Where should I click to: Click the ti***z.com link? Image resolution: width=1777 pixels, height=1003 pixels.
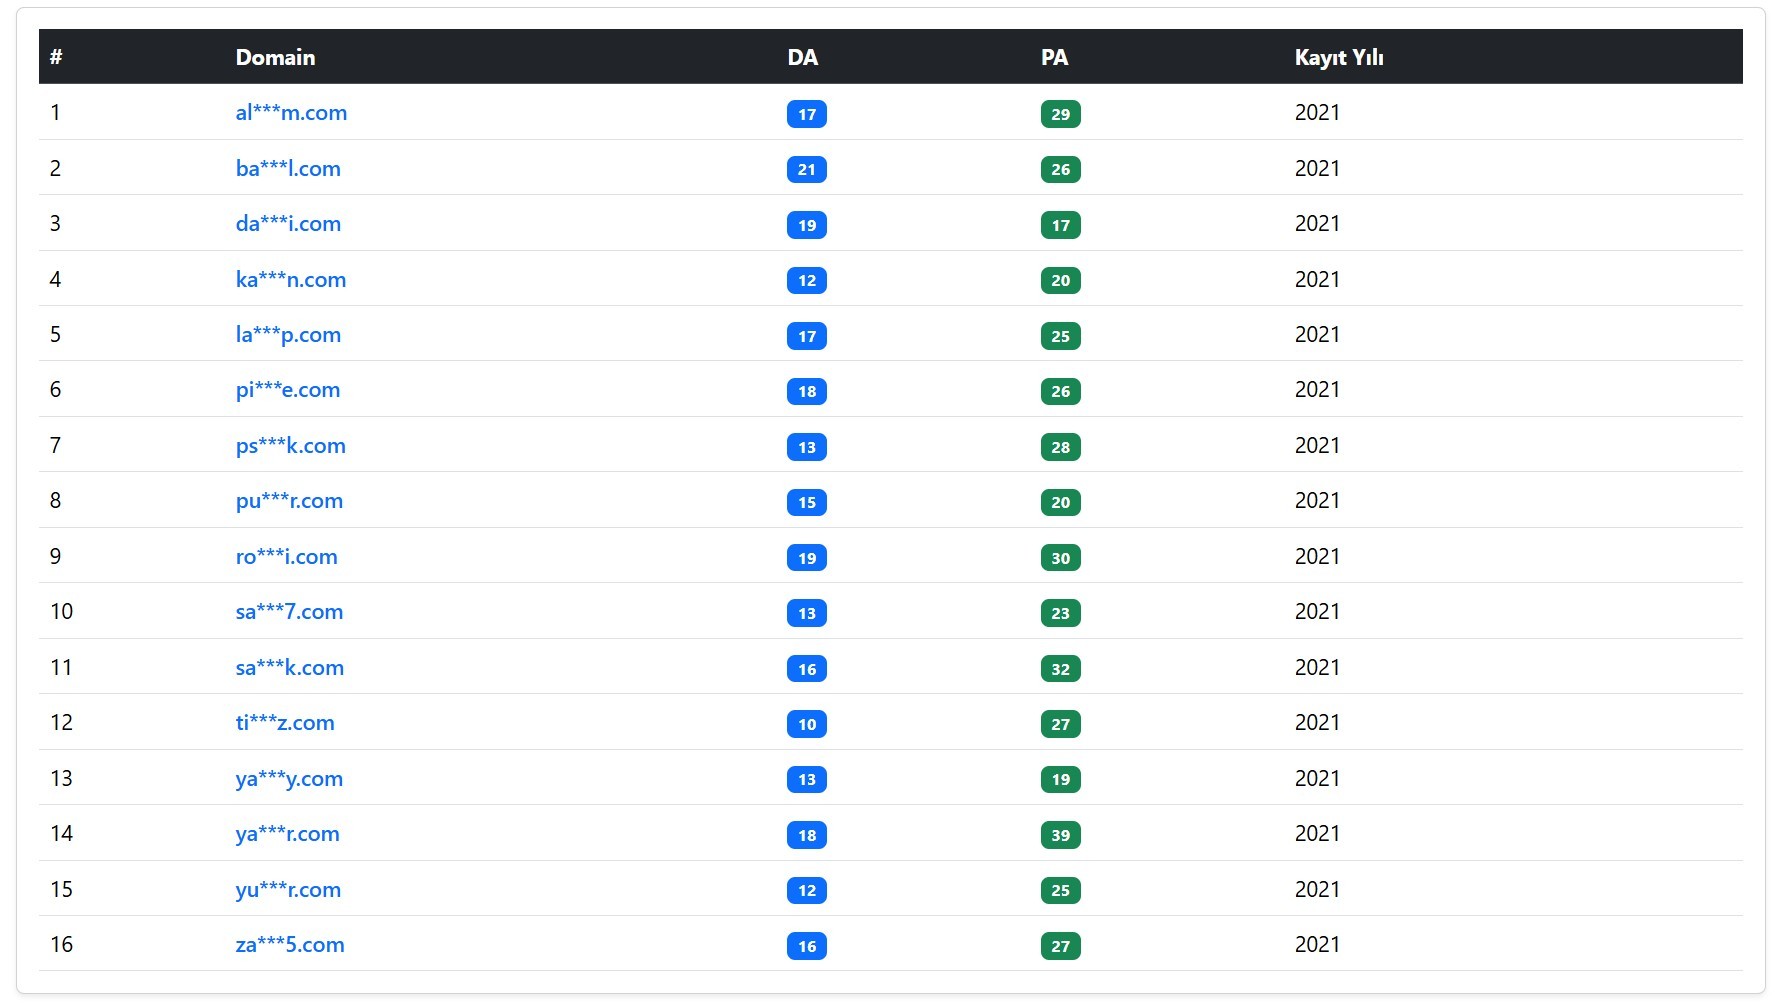coord(285,723)
